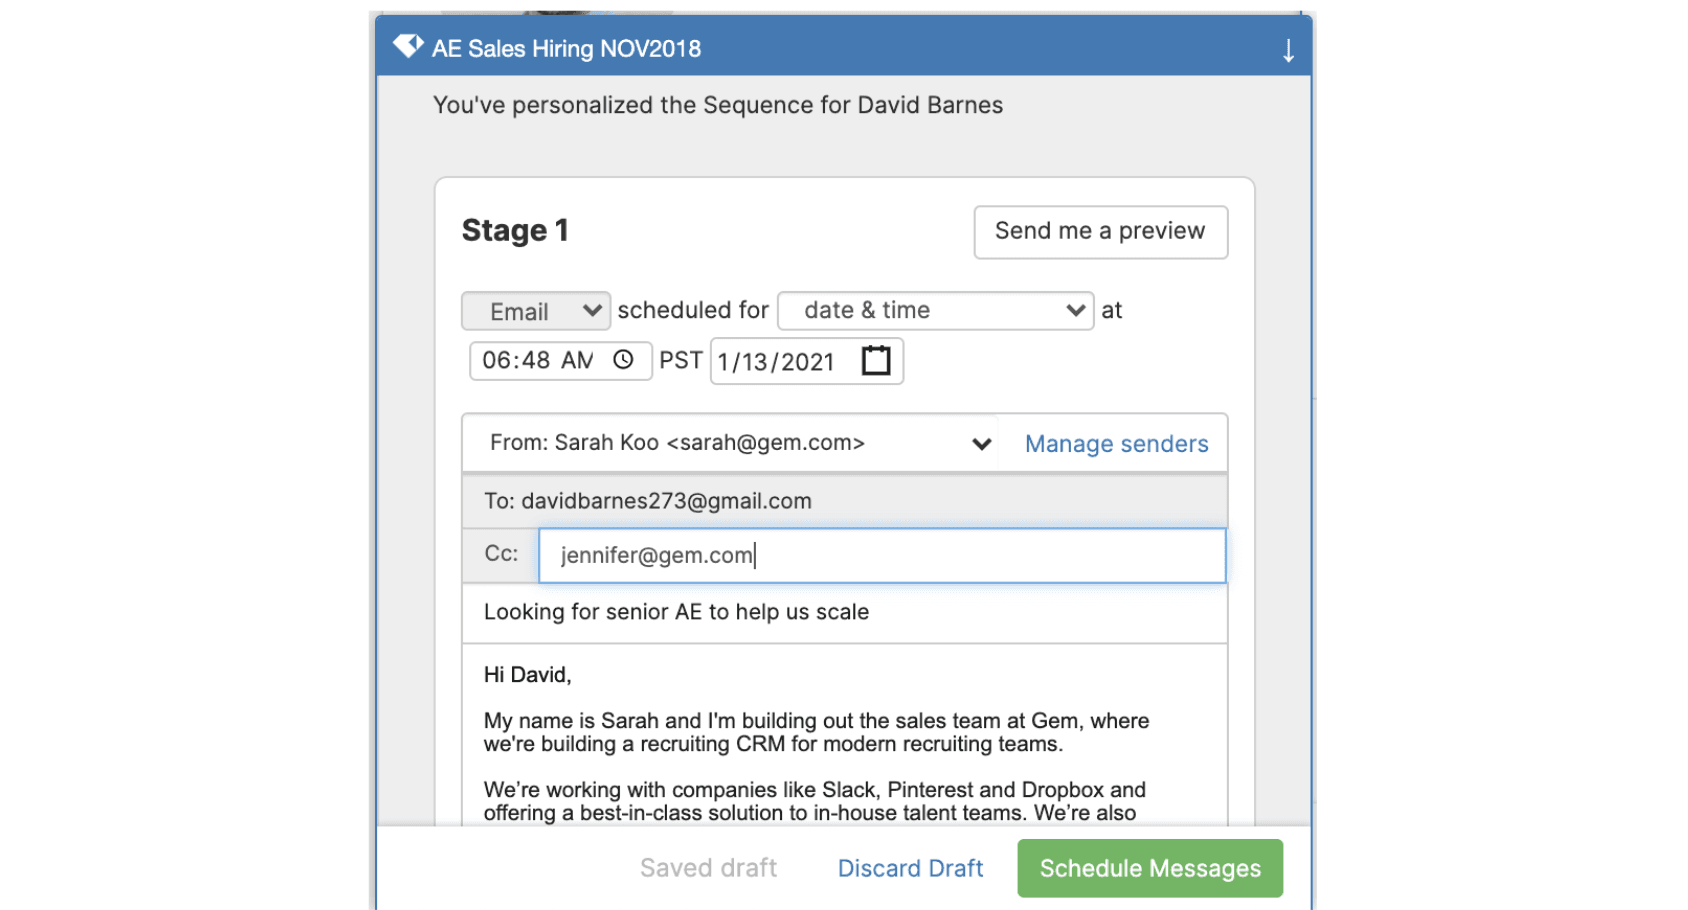Click the 06:48 time value
Image resolution: width=1688 pixels, height=910 pixels.
click(516, 360)
